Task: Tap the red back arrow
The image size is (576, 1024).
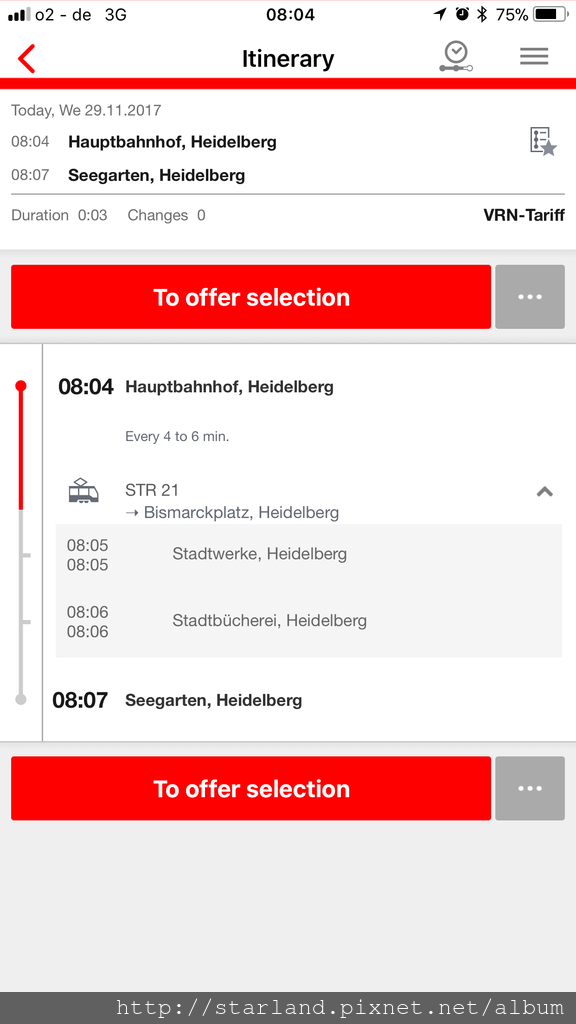Action: (x=26, y=59)
